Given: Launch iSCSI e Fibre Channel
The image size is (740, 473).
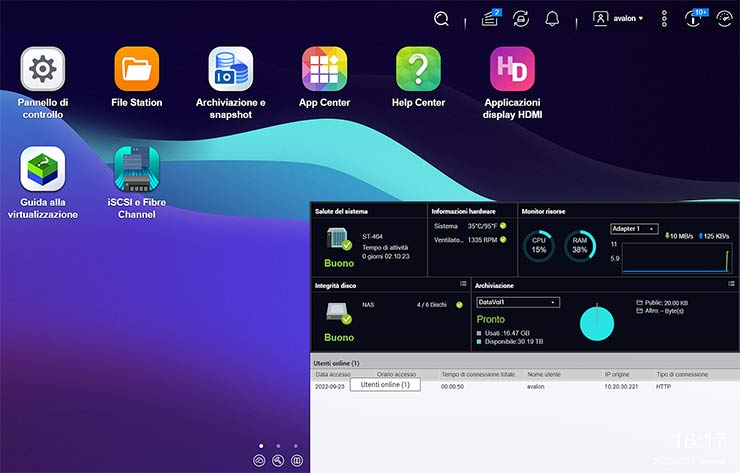Looking at the screenshot, I should tap(136, 169).
